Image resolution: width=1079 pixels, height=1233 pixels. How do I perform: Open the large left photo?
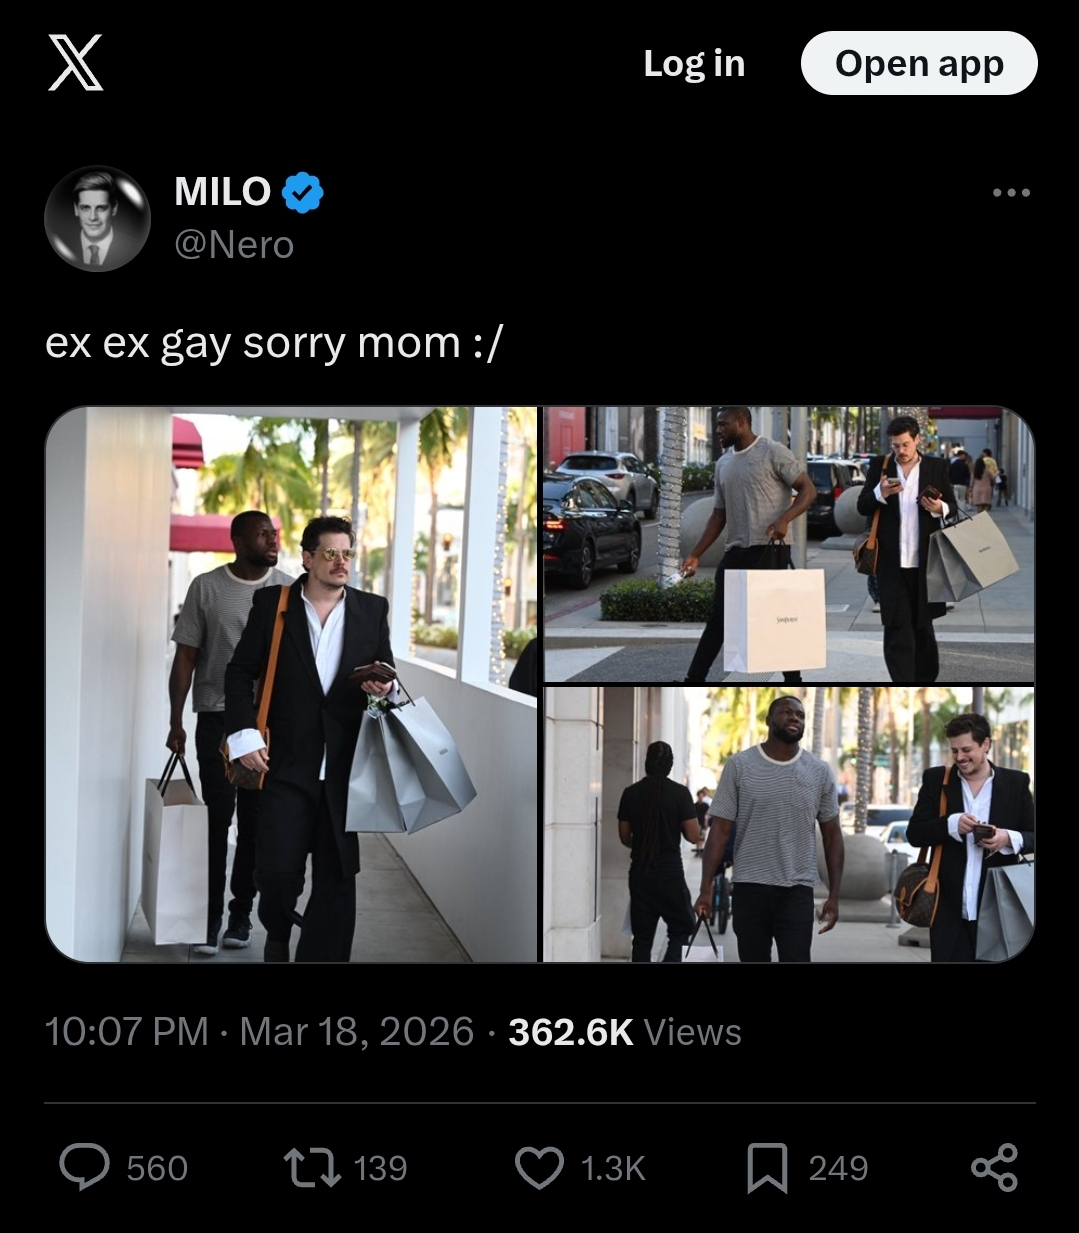291,684
